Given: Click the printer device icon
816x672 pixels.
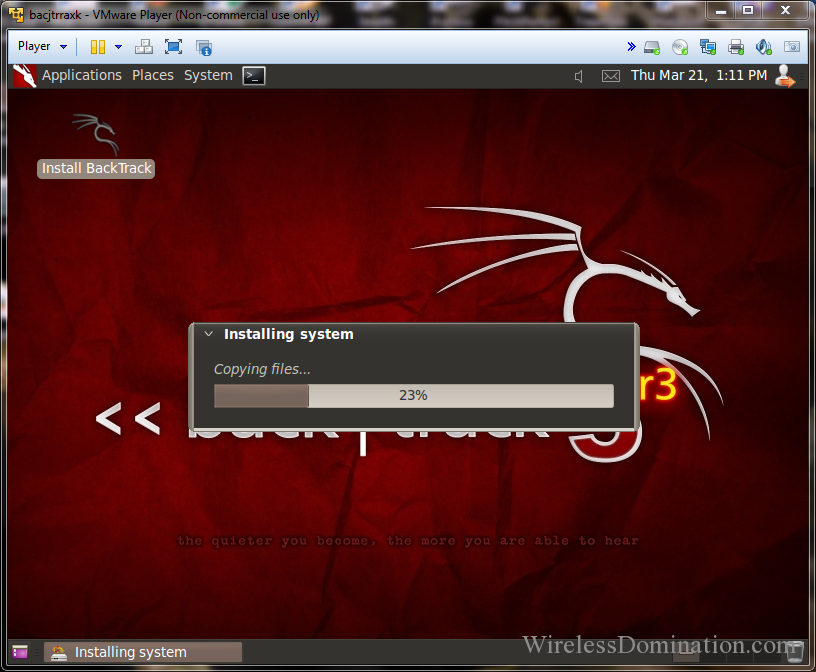Looking at the screenshot, I should pyautogui.click(x=736, y=47).
